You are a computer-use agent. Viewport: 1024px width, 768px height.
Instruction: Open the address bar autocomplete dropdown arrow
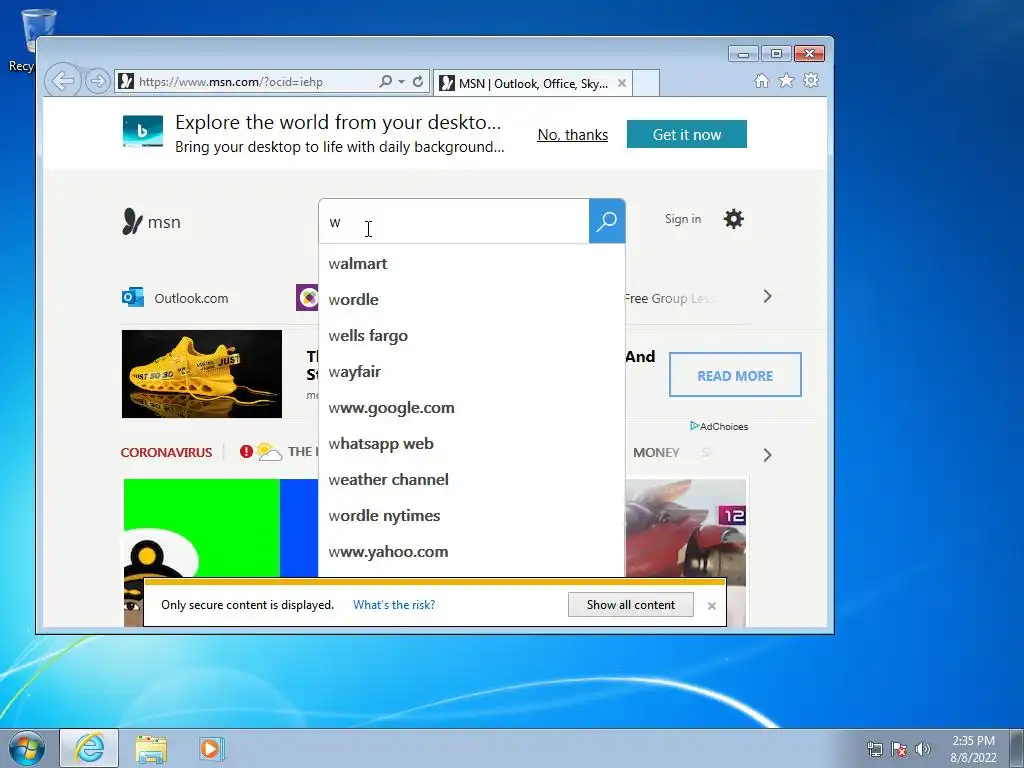click(401, 82)
